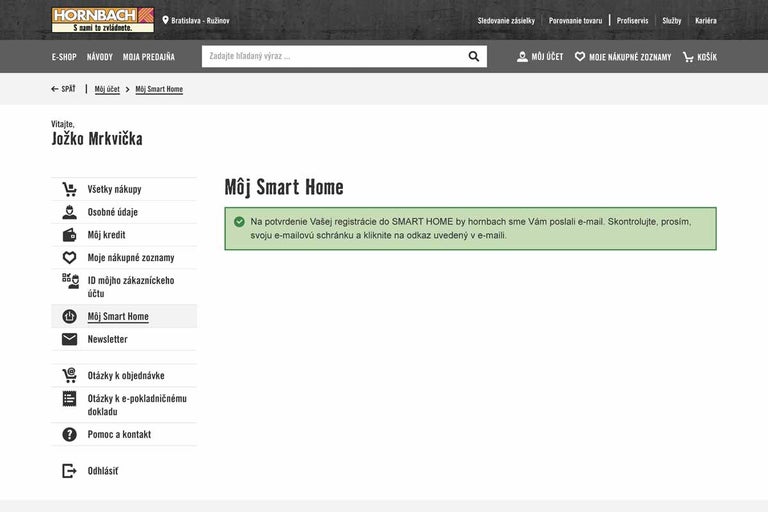This screenshot has height=512, width=768.
Task: Go back using the SPÄŤ link
Action: coord(64,89)
